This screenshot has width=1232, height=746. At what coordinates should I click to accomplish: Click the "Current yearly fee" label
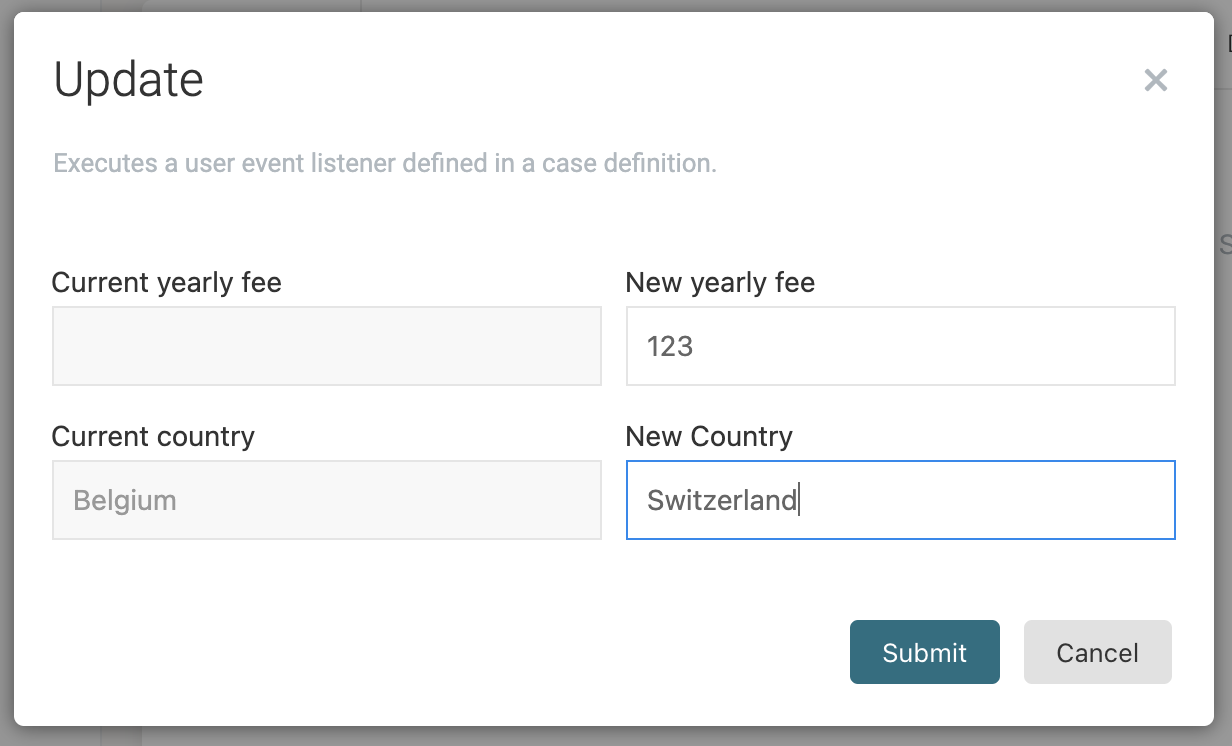[166, 283]
